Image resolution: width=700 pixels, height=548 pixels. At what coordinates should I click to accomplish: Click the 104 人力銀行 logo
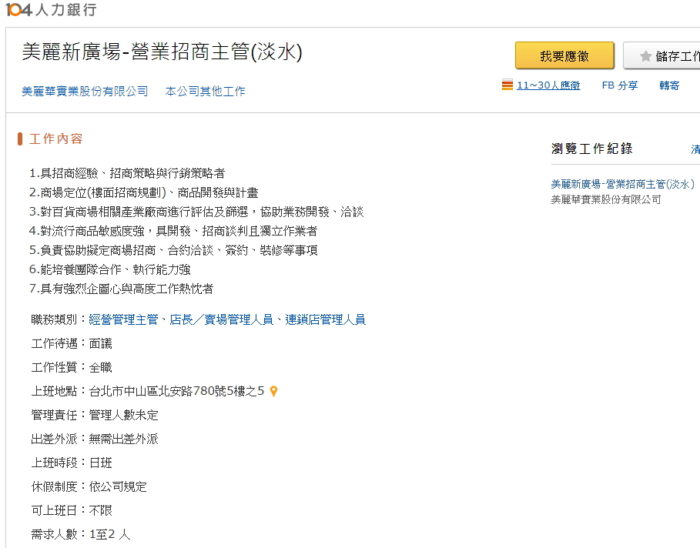[x=51, y=9]
